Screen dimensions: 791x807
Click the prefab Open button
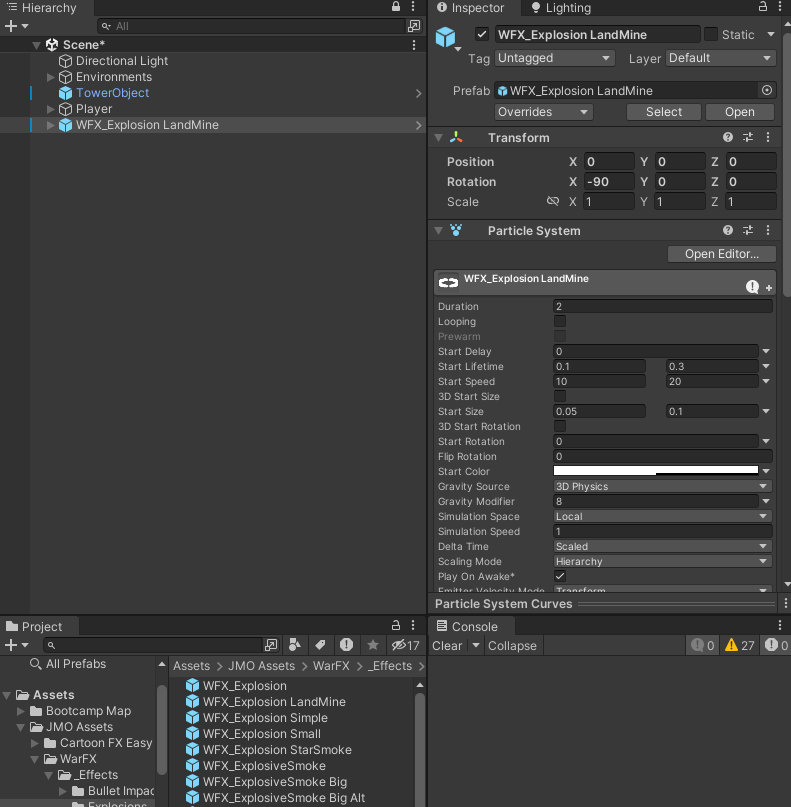[740, 112]
